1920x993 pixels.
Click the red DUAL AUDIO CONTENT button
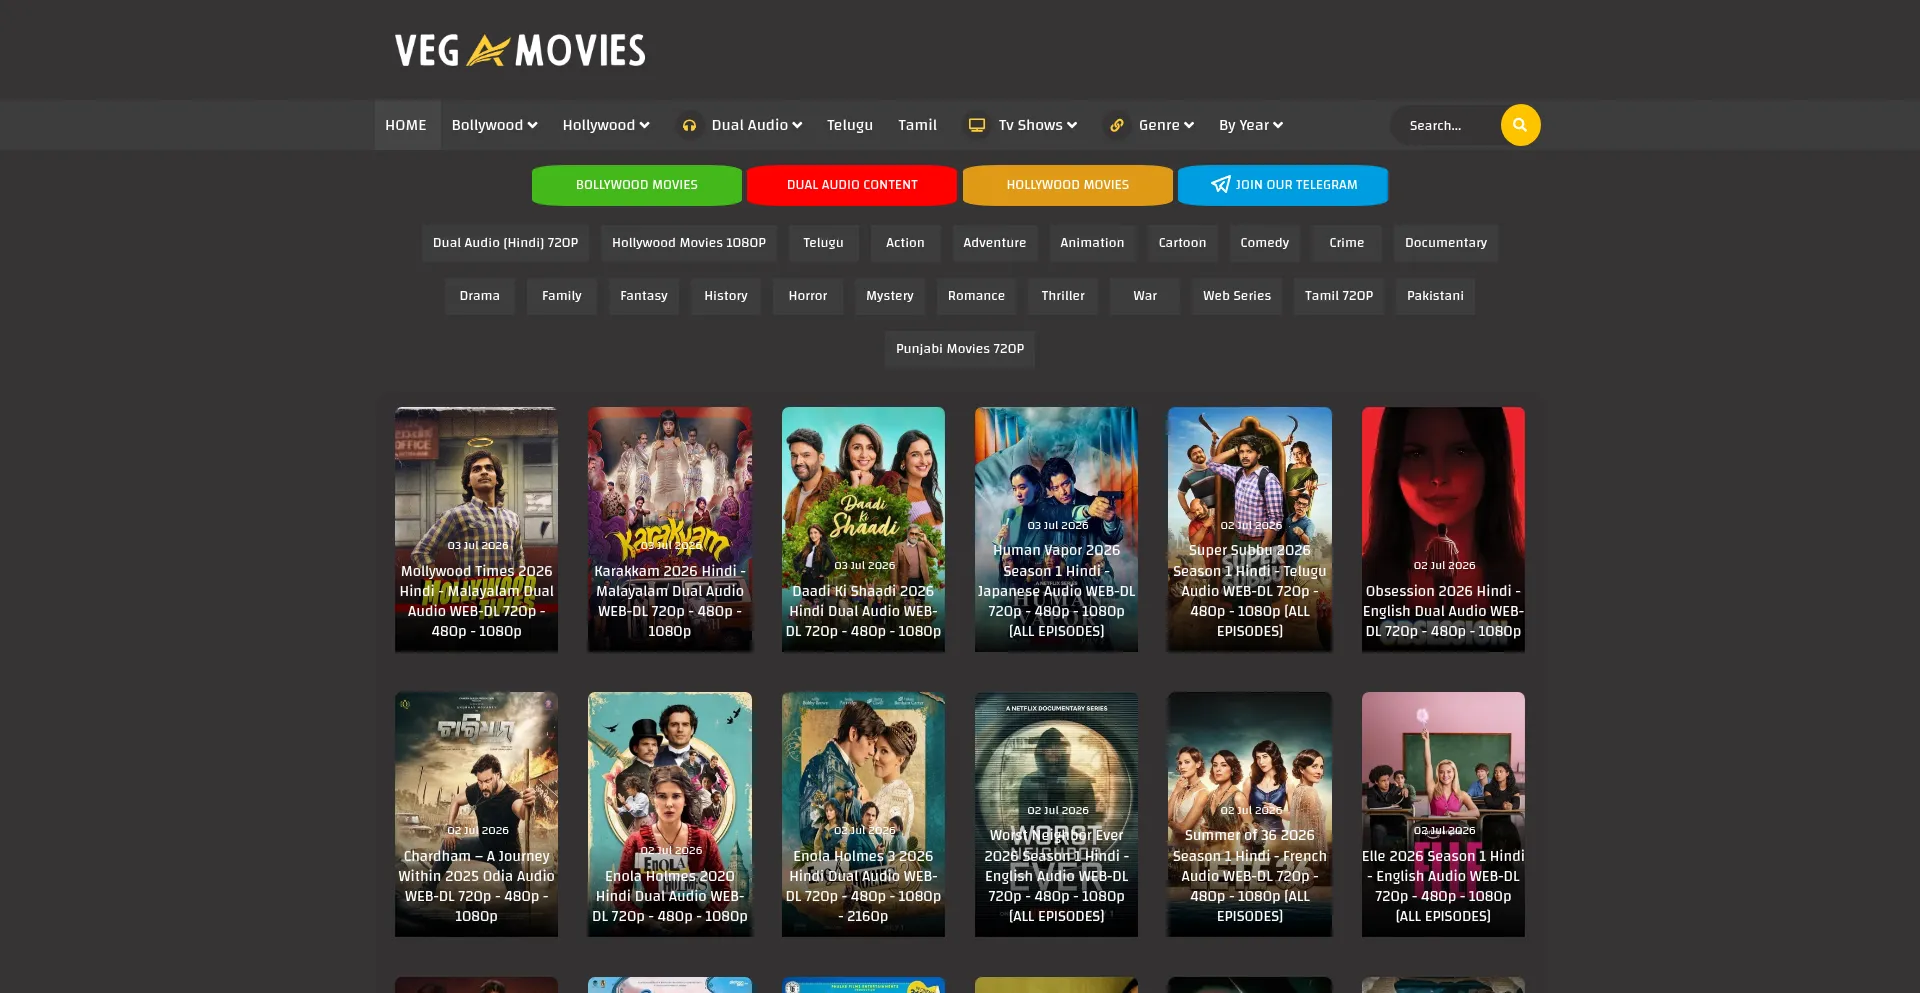tap(852, 185)
